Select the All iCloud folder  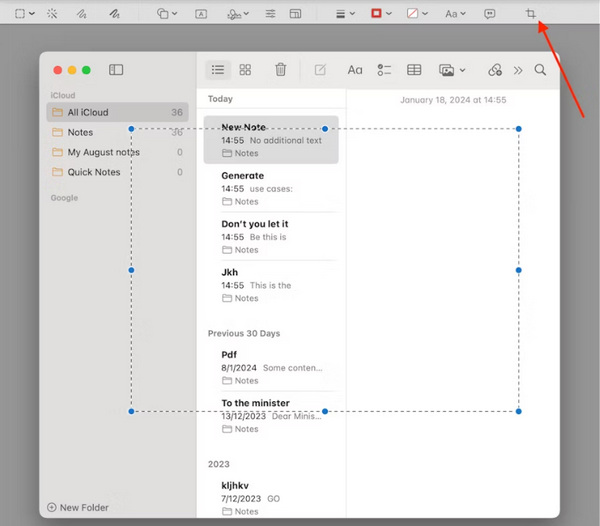(117, 112)
